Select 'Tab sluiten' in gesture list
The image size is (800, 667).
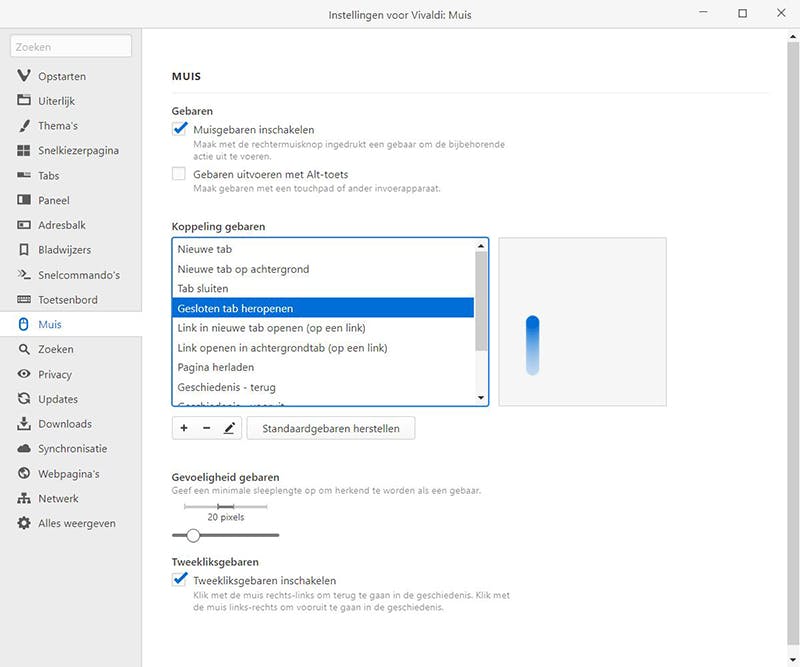(x=323, y=288)
